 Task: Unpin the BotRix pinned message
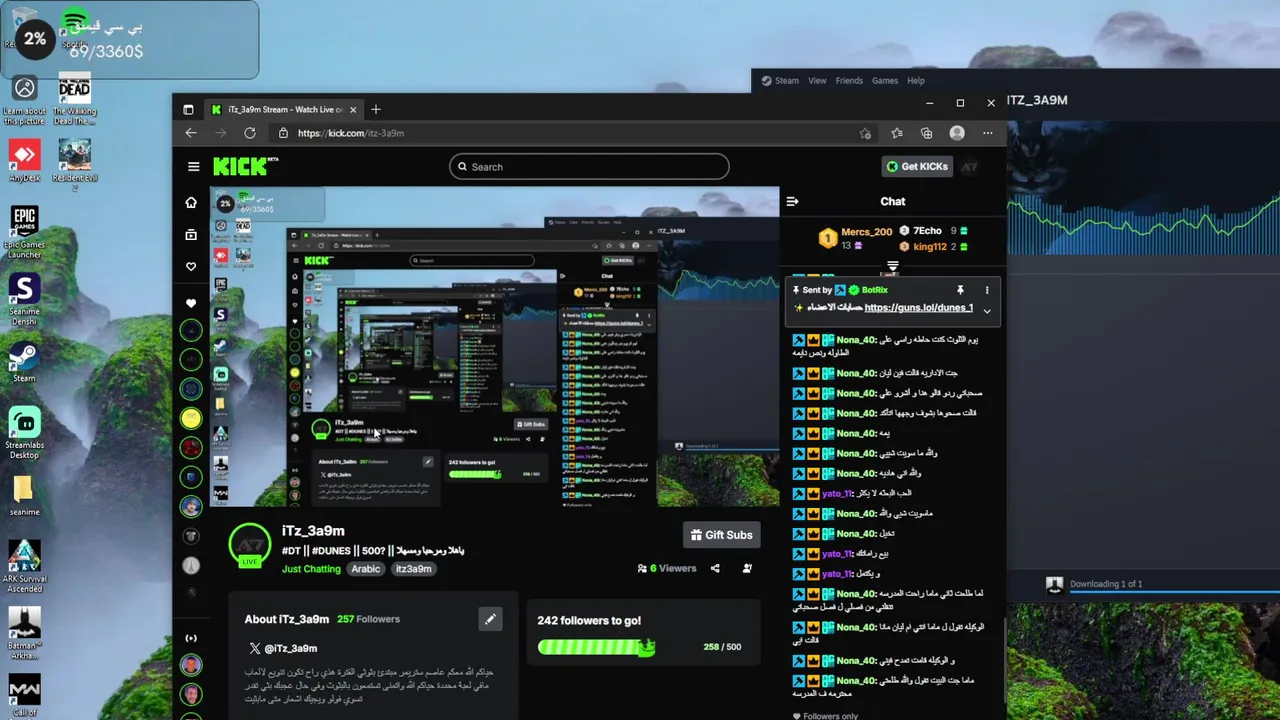click(x=960, y=290)
